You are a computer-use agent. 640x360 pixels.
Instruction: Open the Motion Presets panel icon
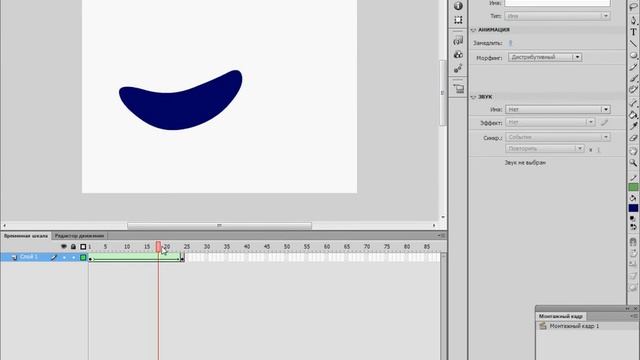458,68
